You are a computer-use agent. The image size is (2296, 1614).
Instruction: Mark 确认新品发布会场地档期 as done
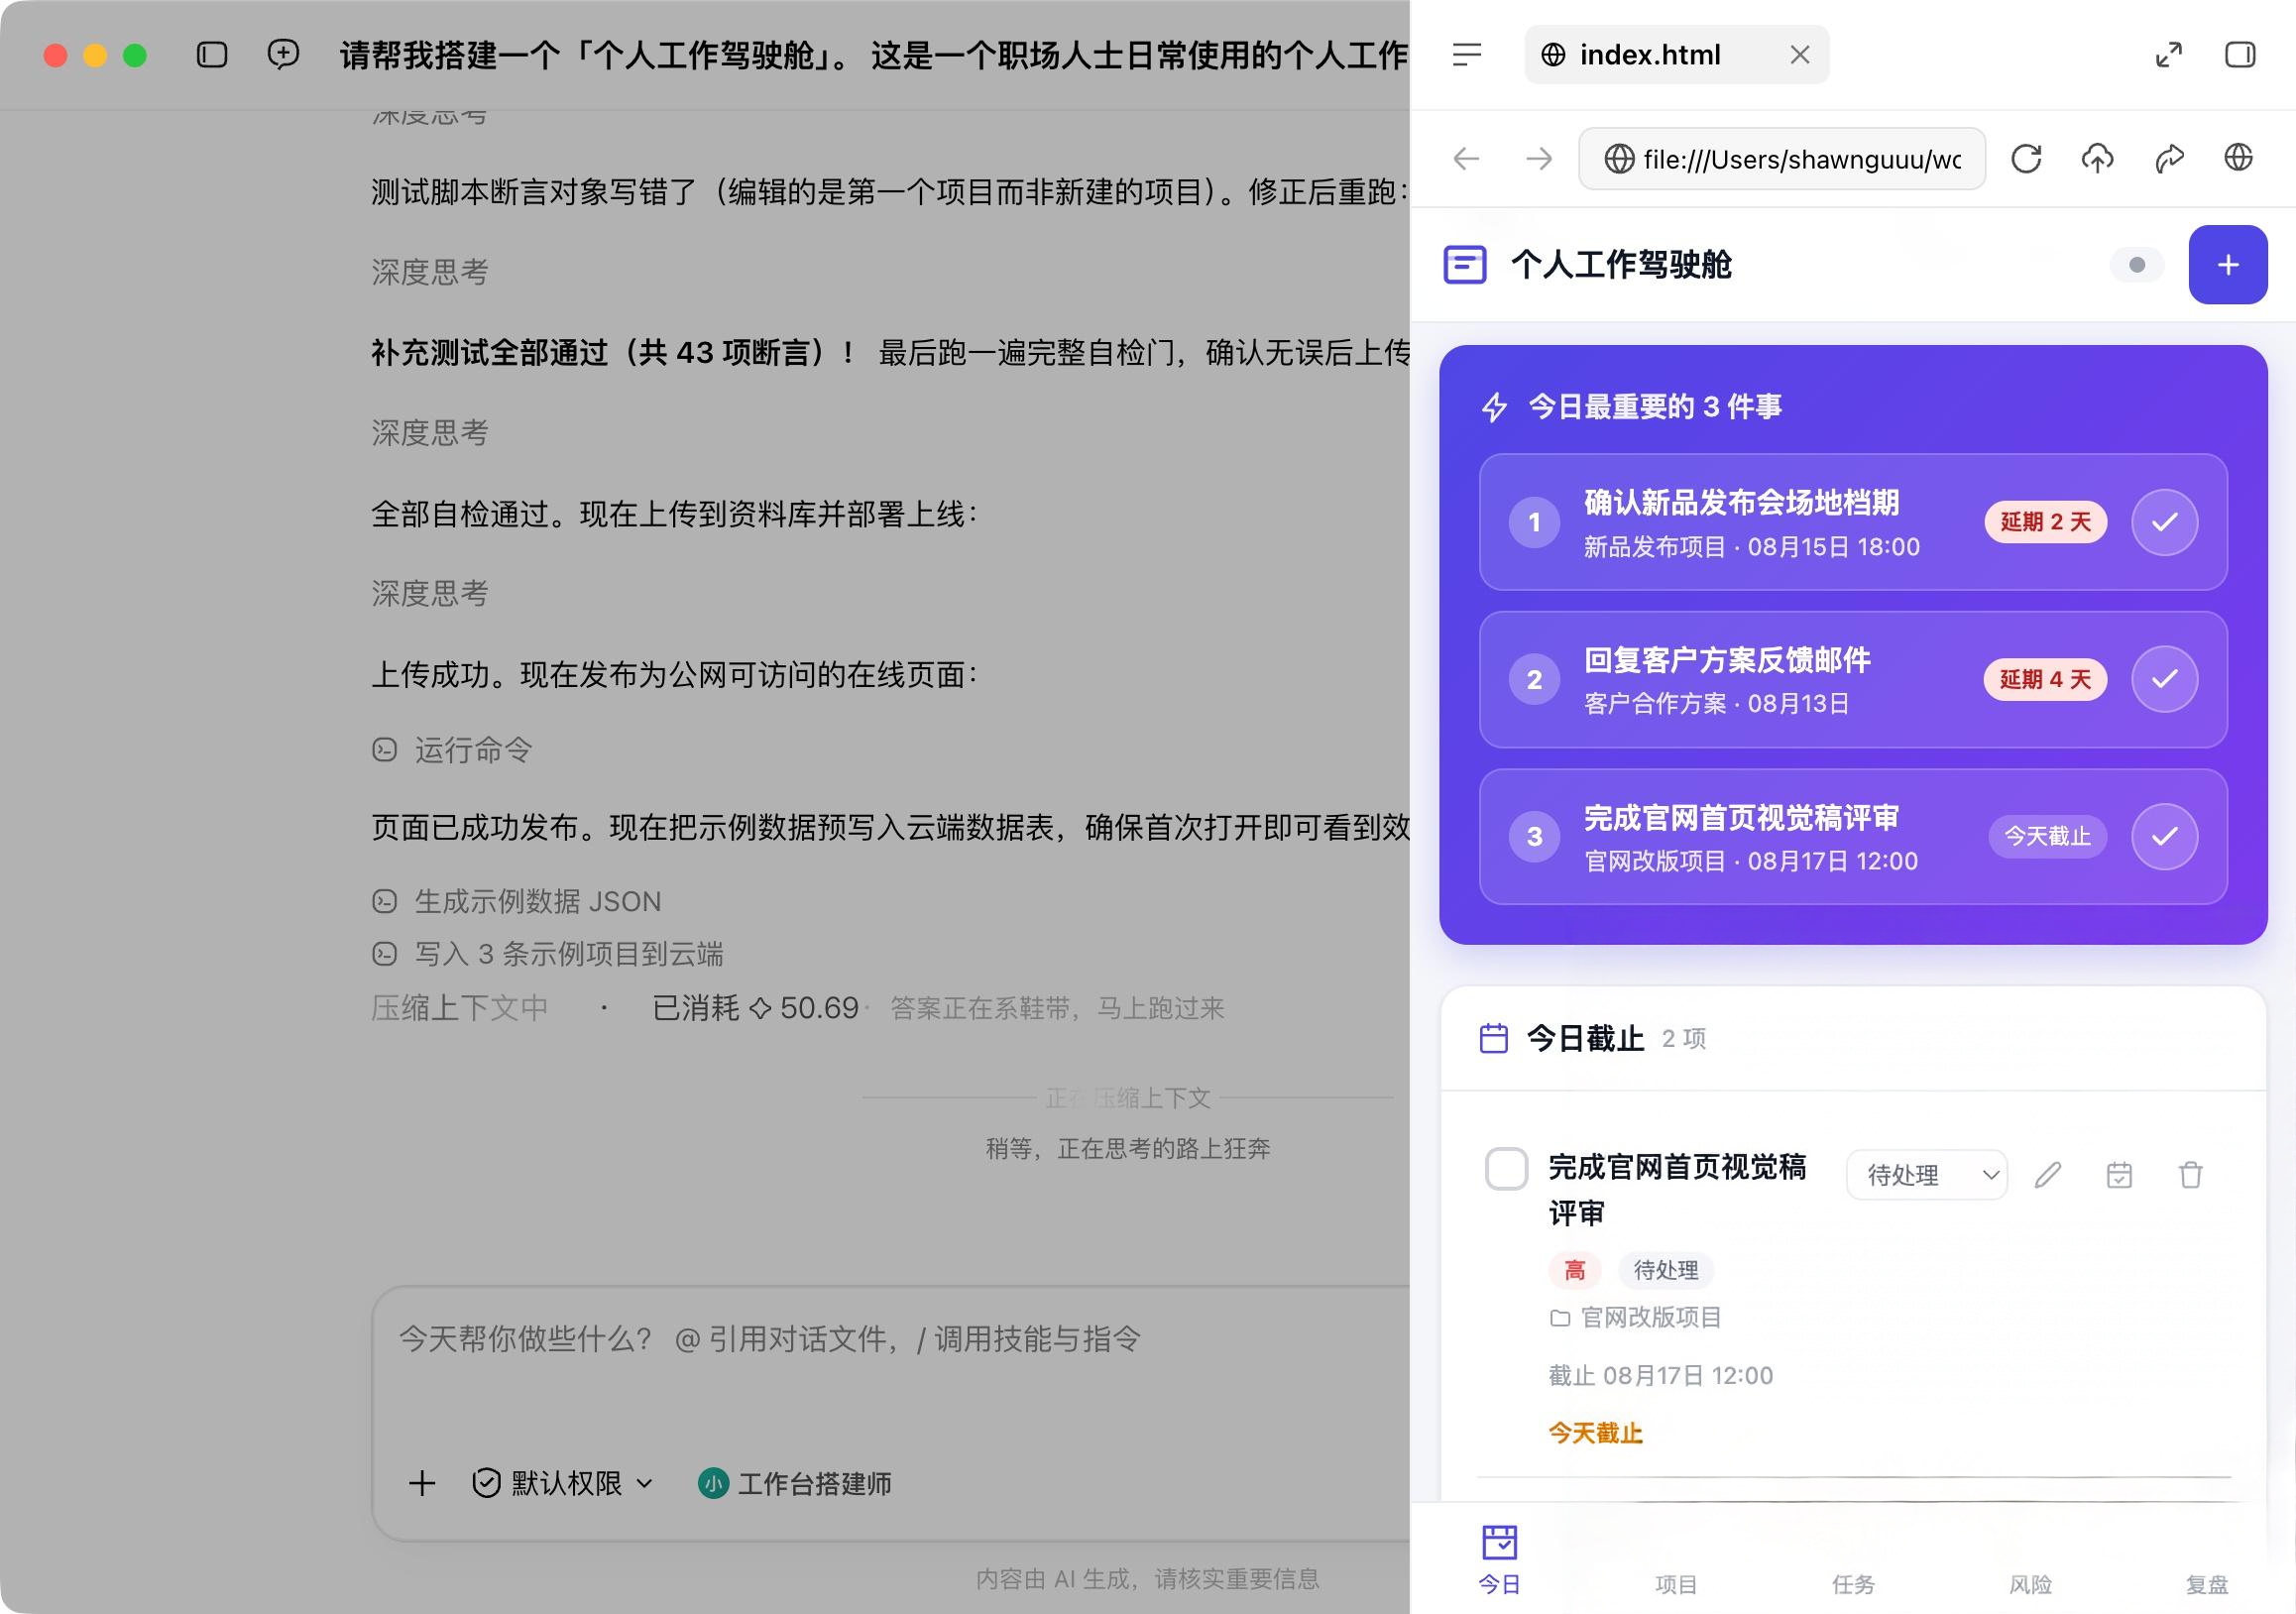tap(2165, 522)
